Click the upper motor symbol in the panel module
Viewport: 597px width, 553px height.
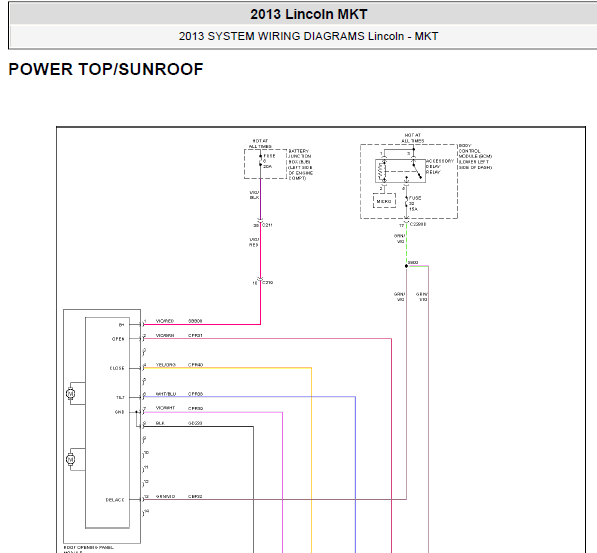pyautogui.click(x=70, y=393)
